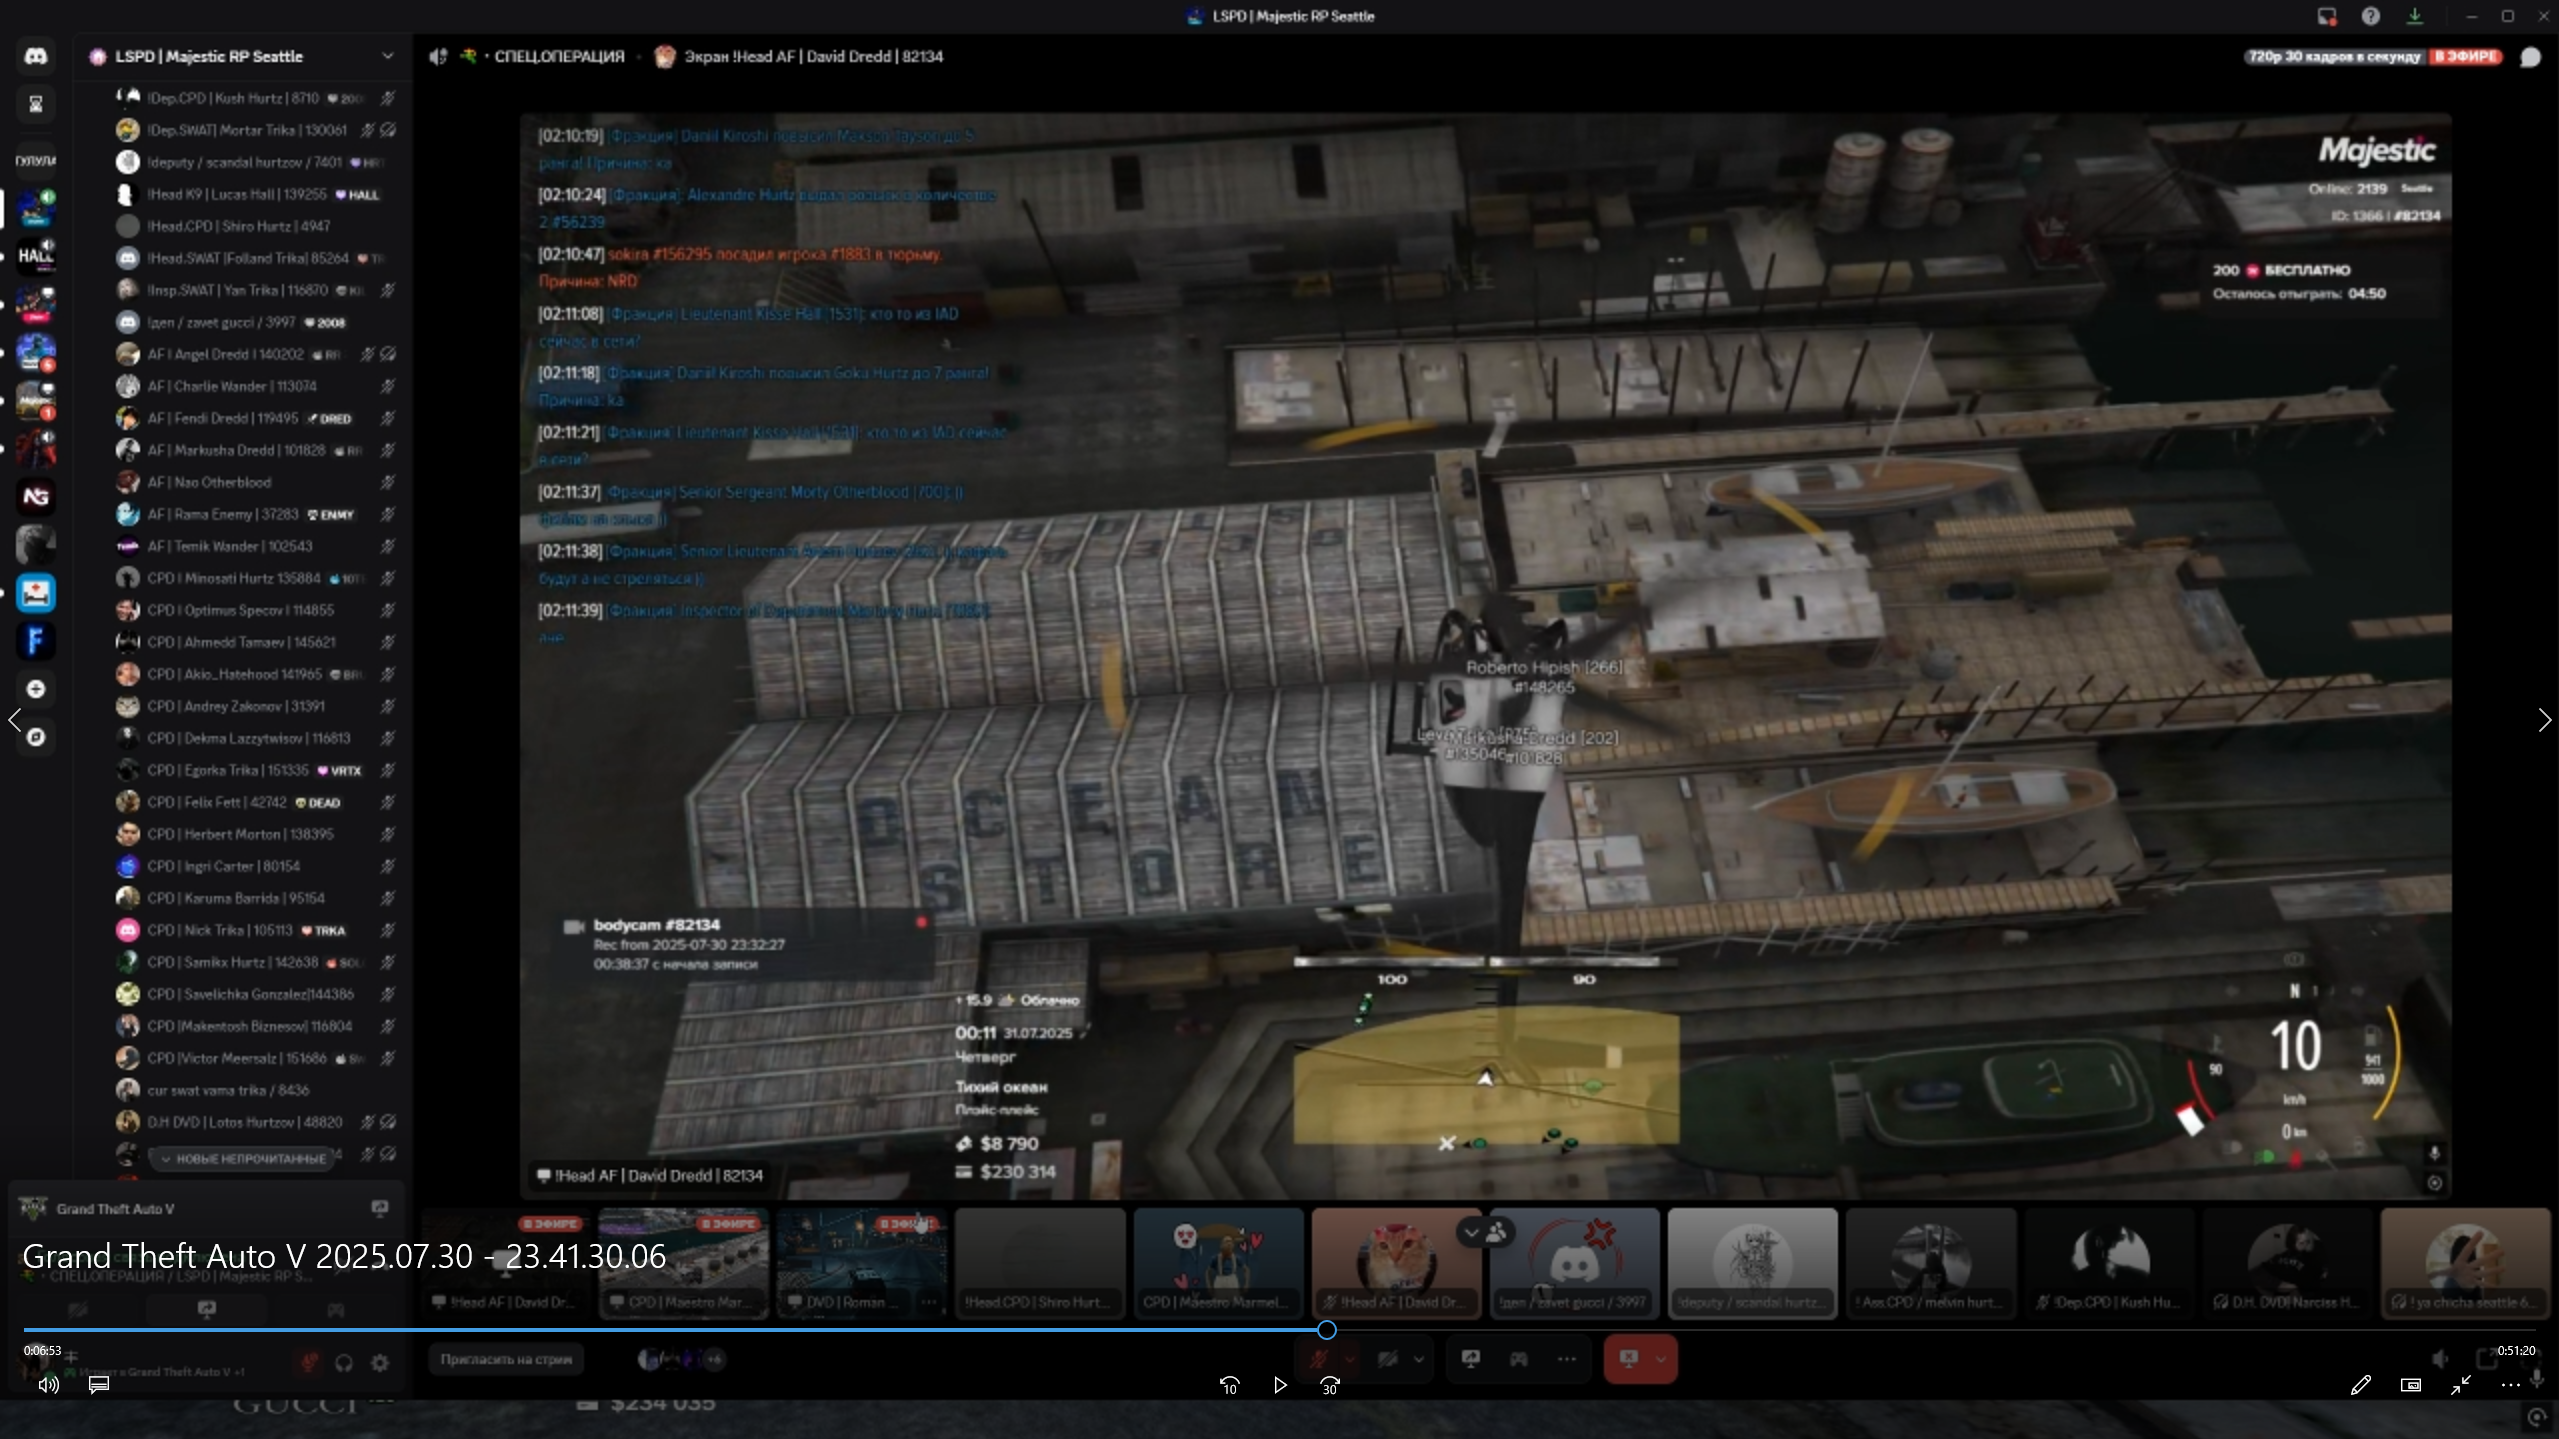
Task: Open the dropdown beside the red stream button
Action: click(x=1661, y=1359)
